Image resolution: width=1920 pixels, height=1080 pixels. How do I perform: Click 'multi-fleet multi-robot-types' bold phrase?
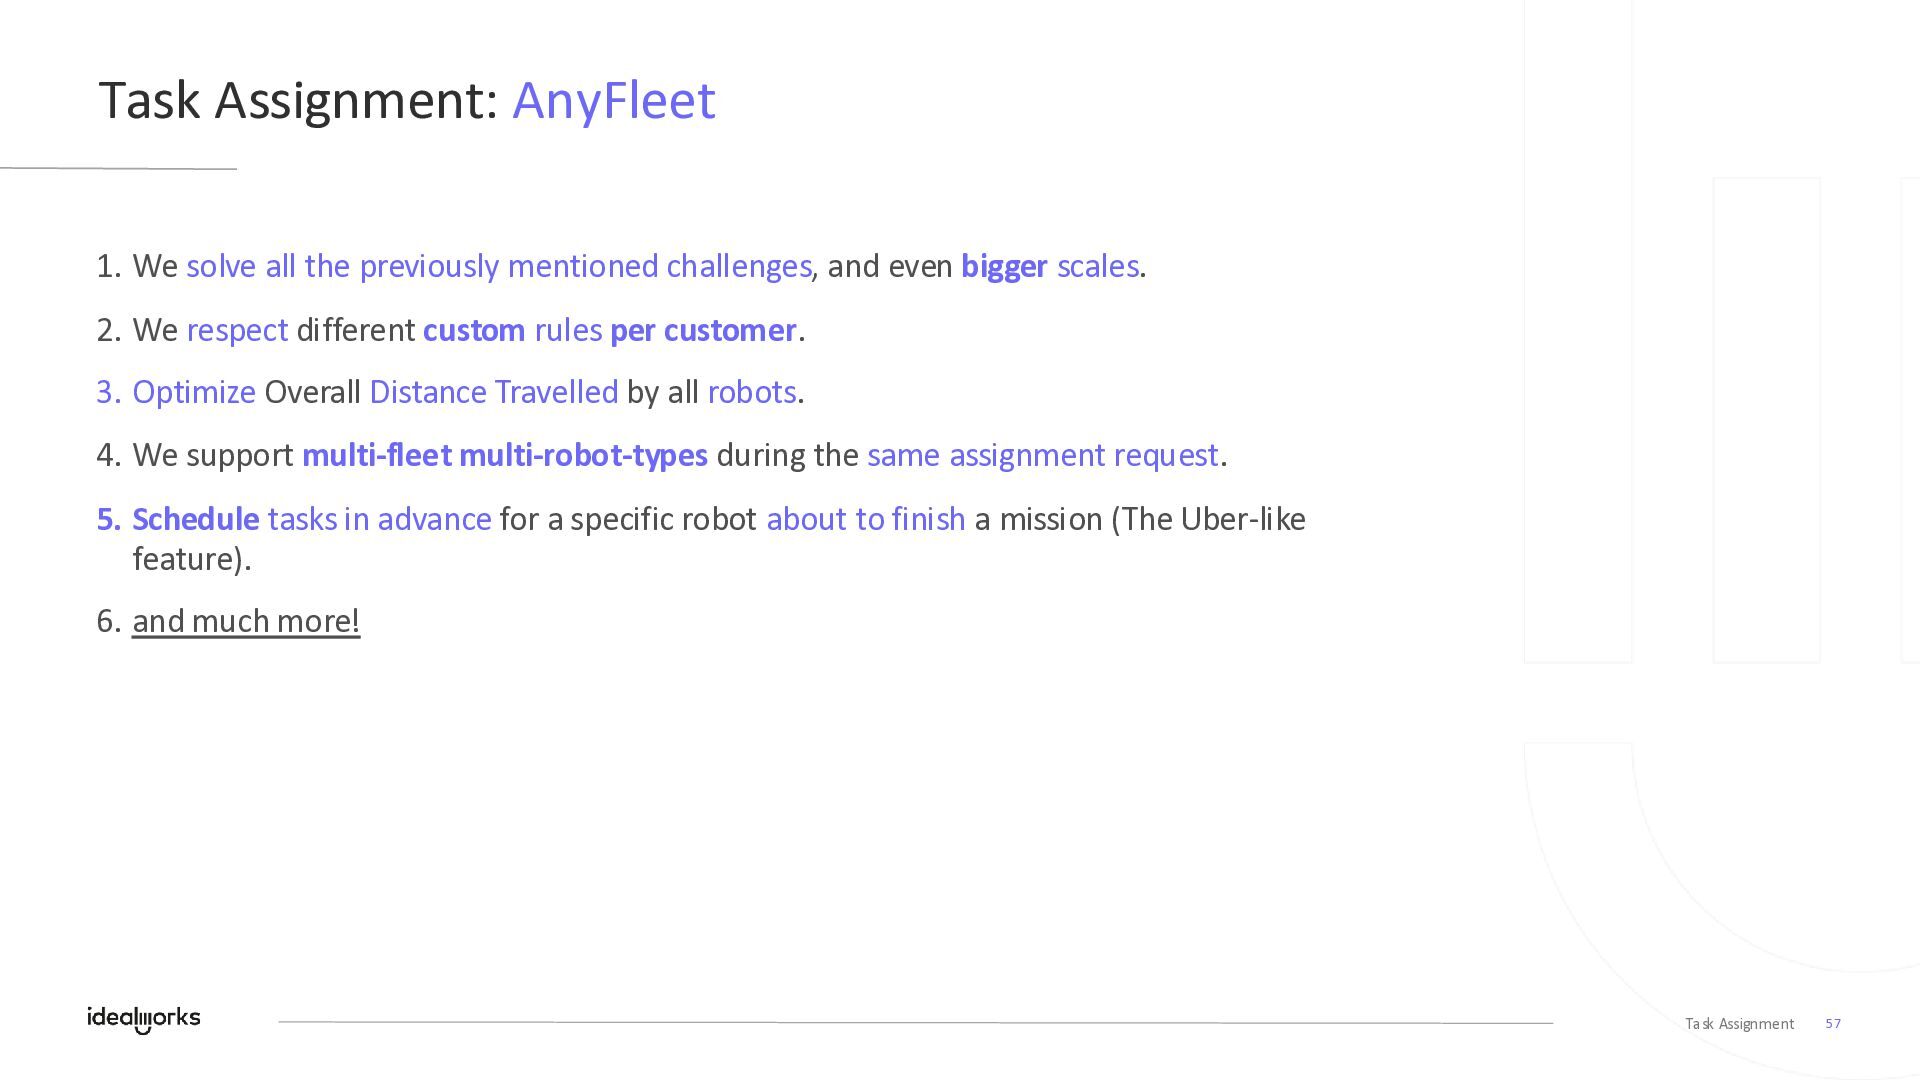tap(505, 455)
